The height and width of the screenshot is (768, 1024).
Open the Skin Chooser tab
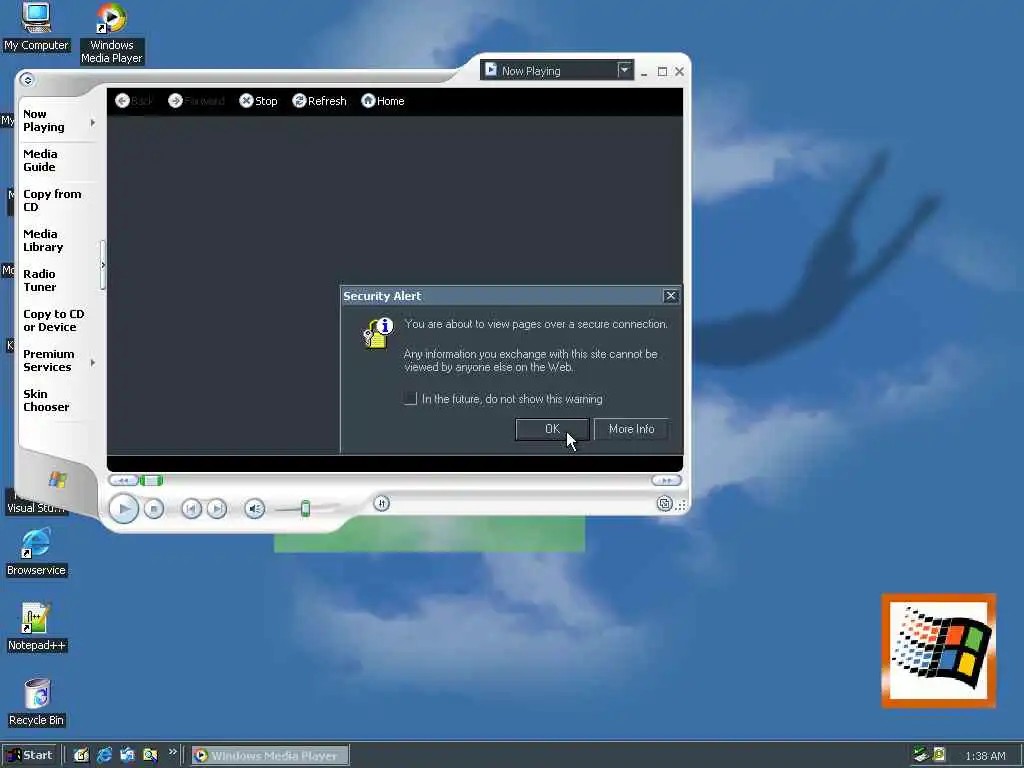click(46, 400)
